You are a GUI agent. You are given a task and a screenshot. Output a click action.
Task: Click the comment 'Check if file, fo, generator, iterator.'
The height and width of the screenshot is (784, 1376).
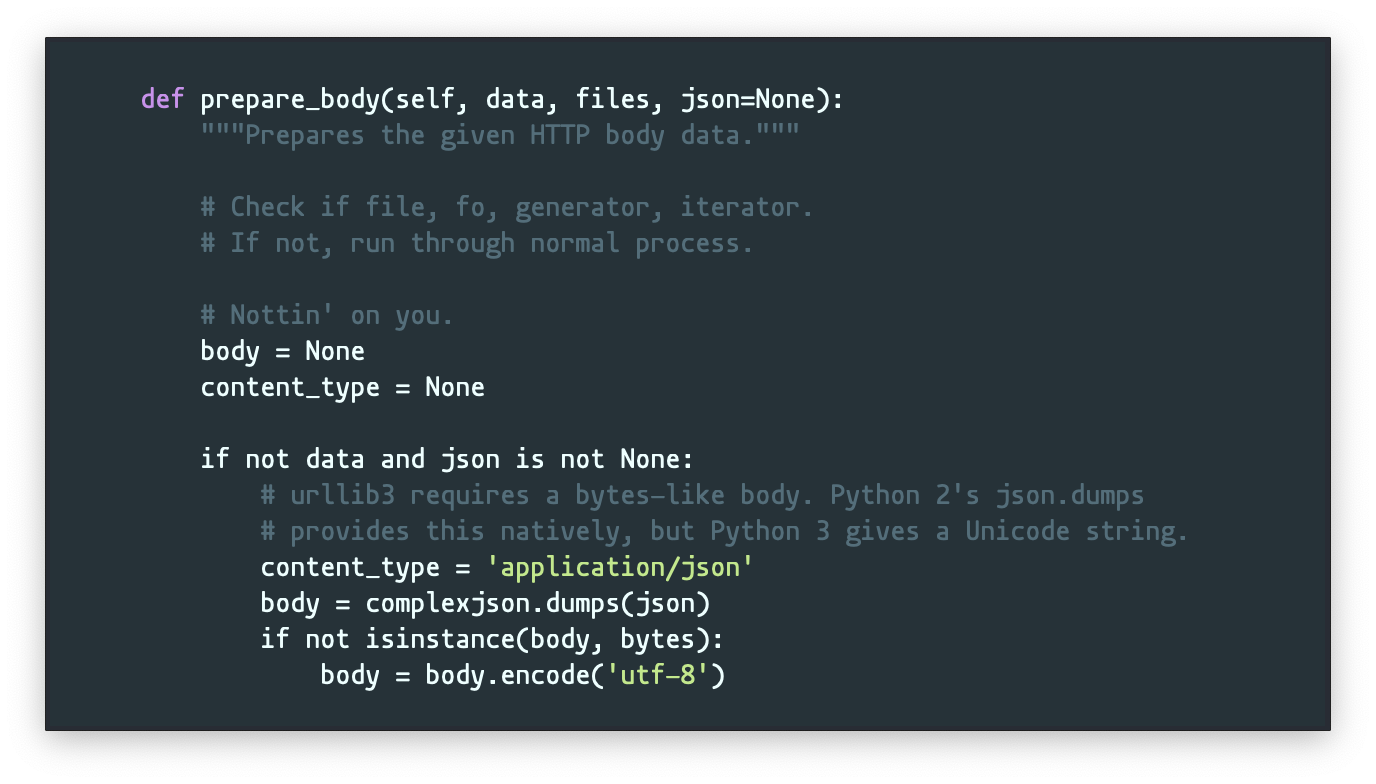507,207
